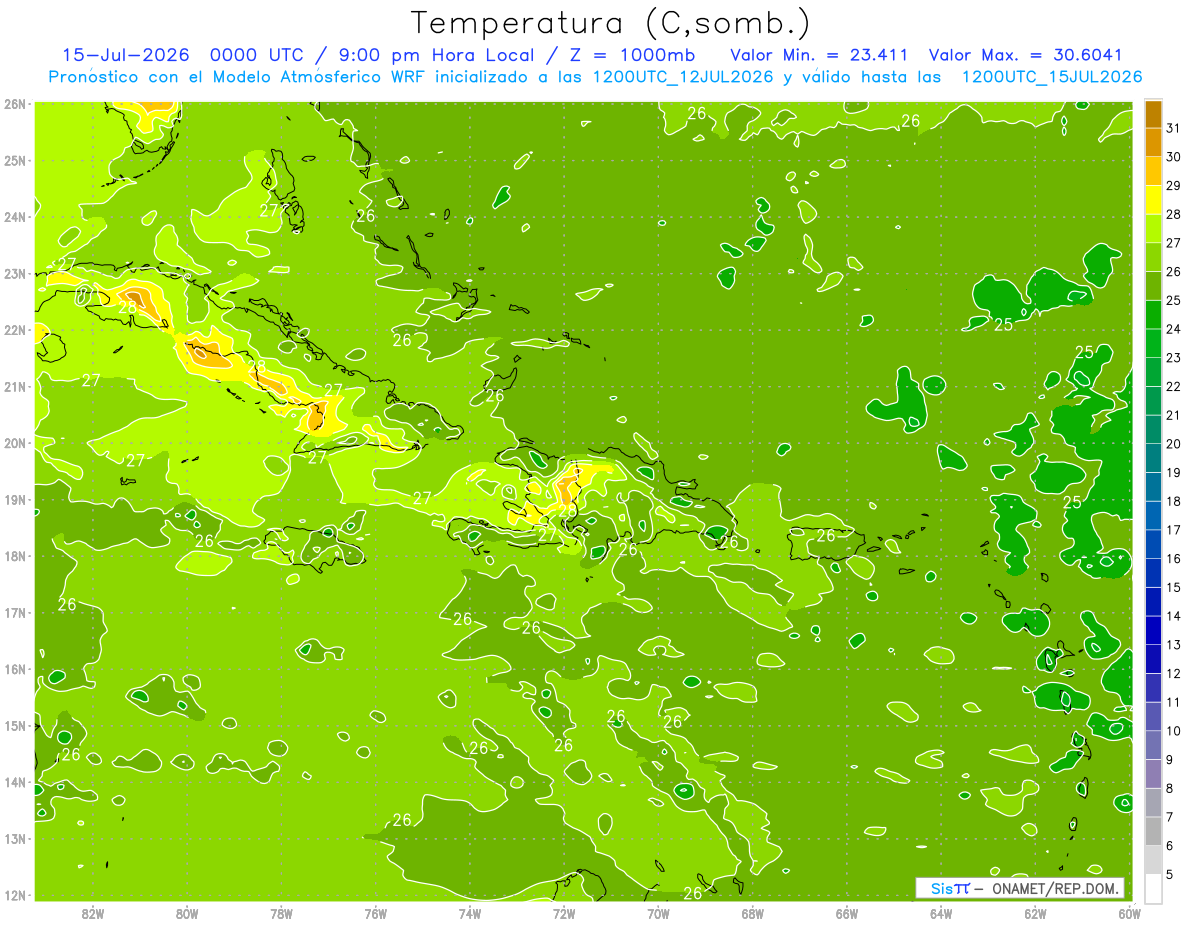Screen dimensions: 1200x927
Task: Click the '25N' latitude axis label
Action: [15, 160]
